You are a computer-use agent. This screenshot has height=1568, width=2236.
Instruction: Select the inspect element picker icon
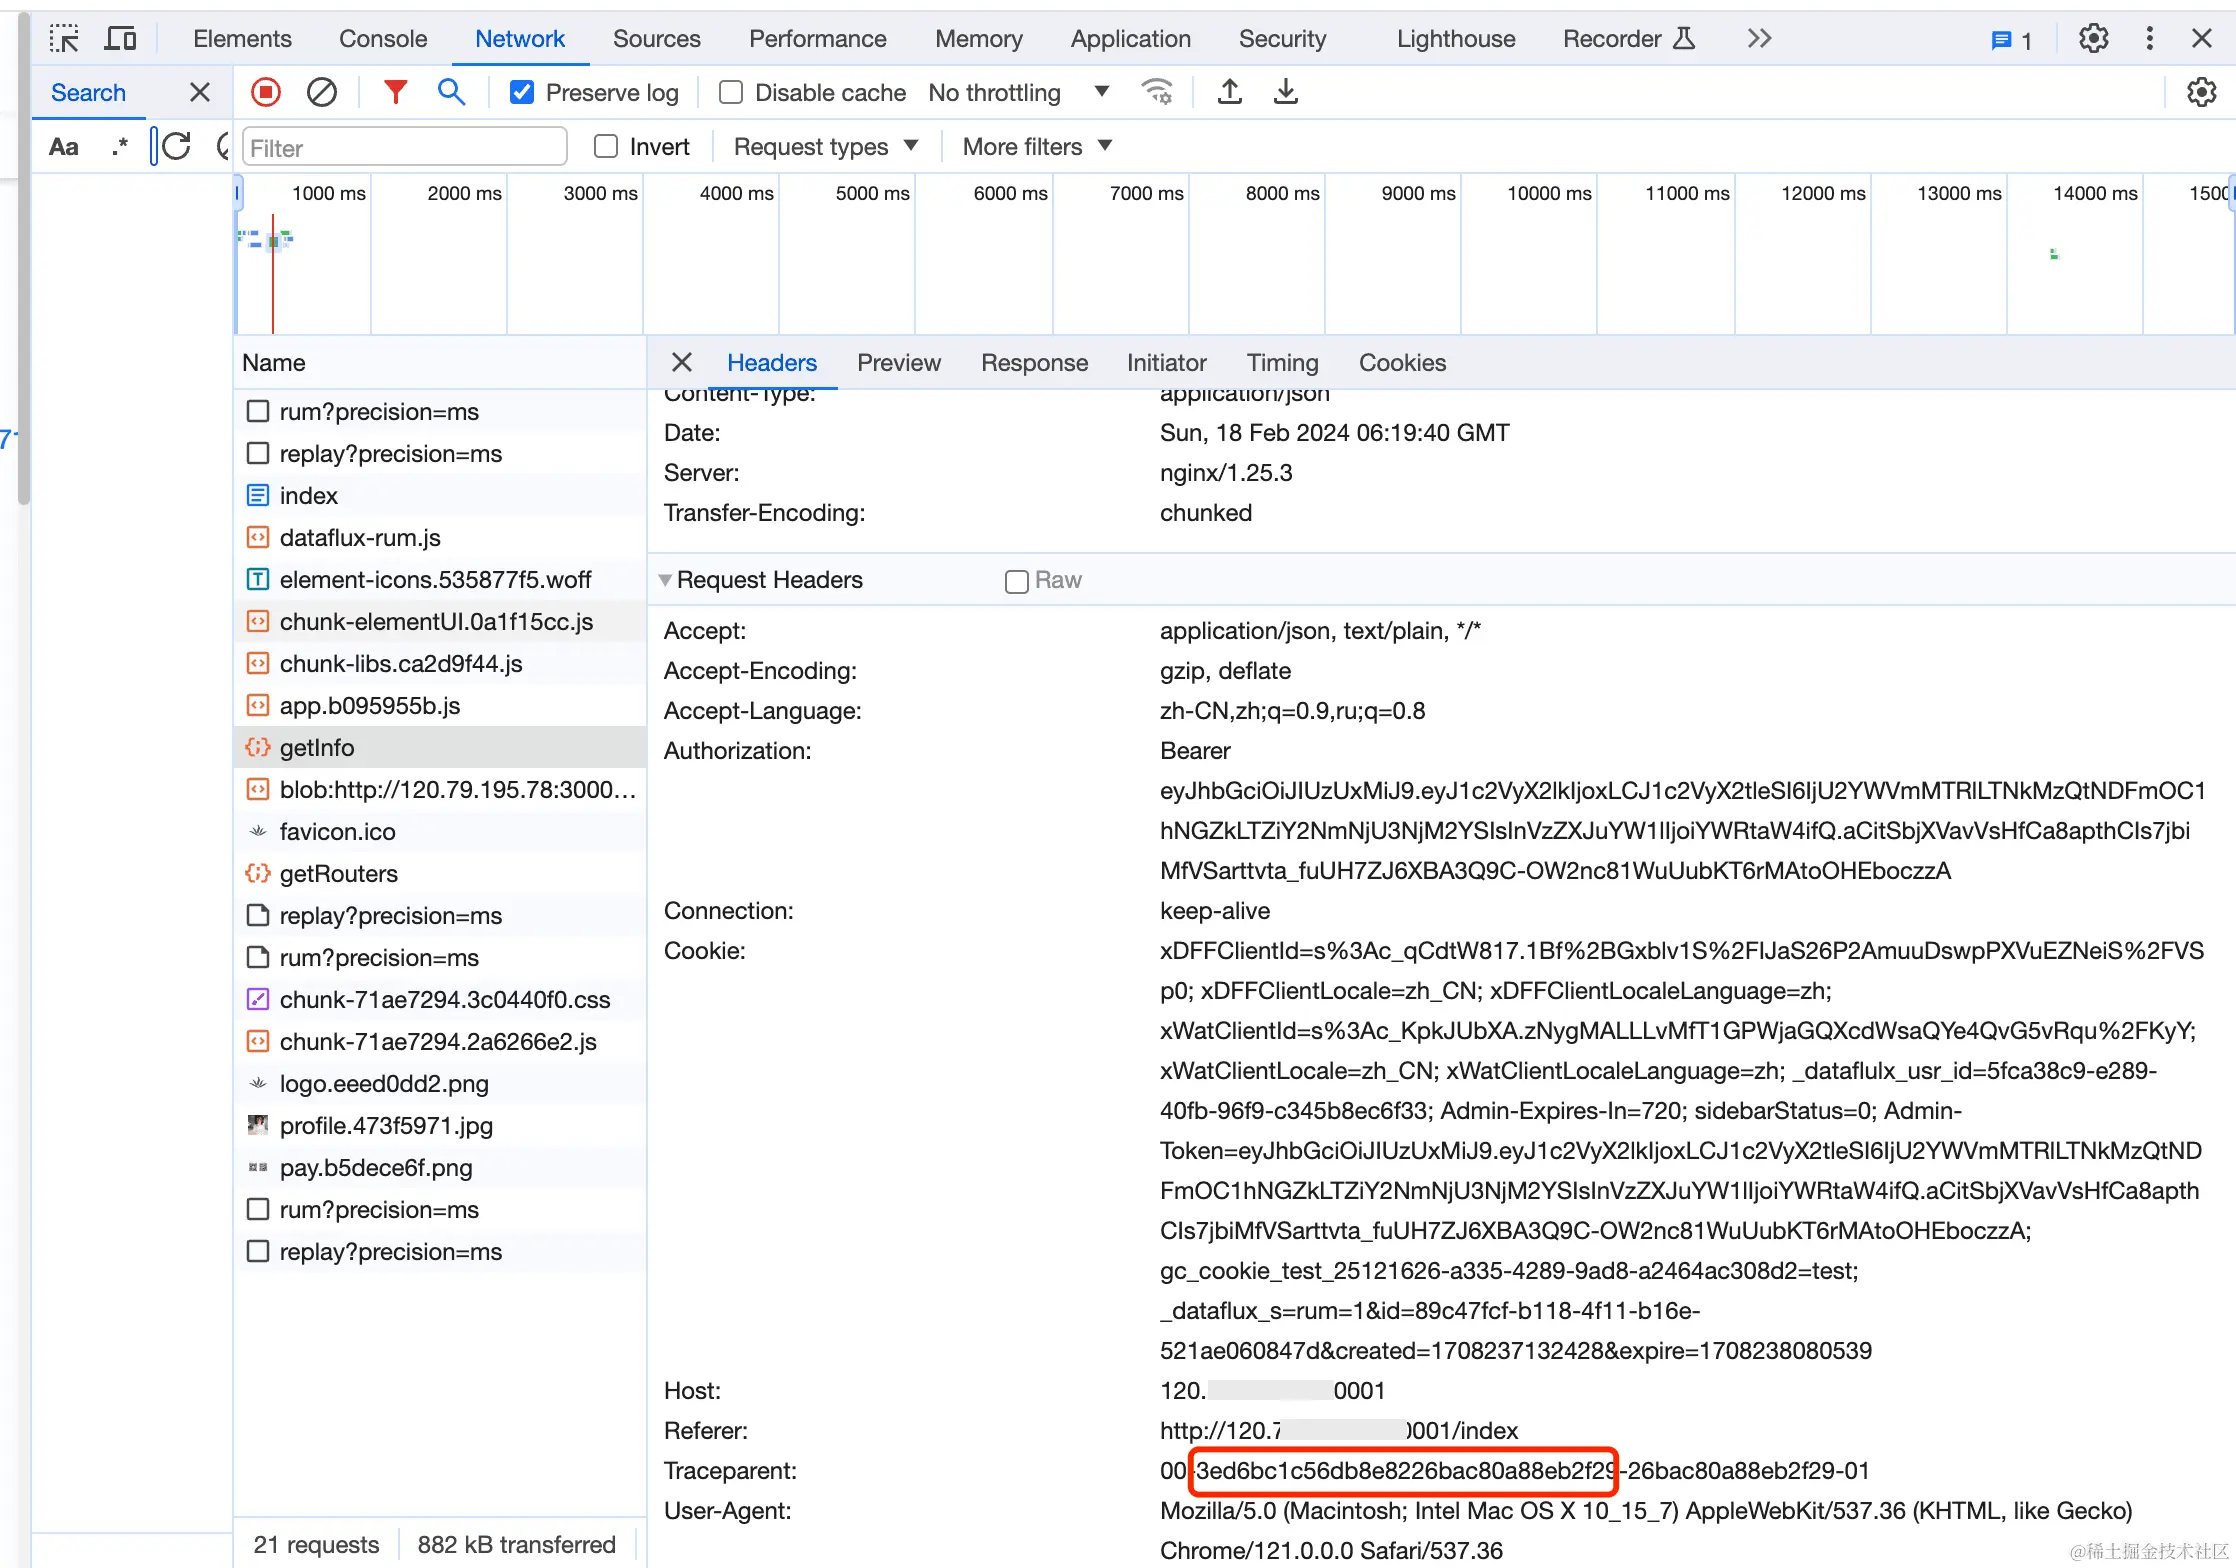[x=64, y=39]
